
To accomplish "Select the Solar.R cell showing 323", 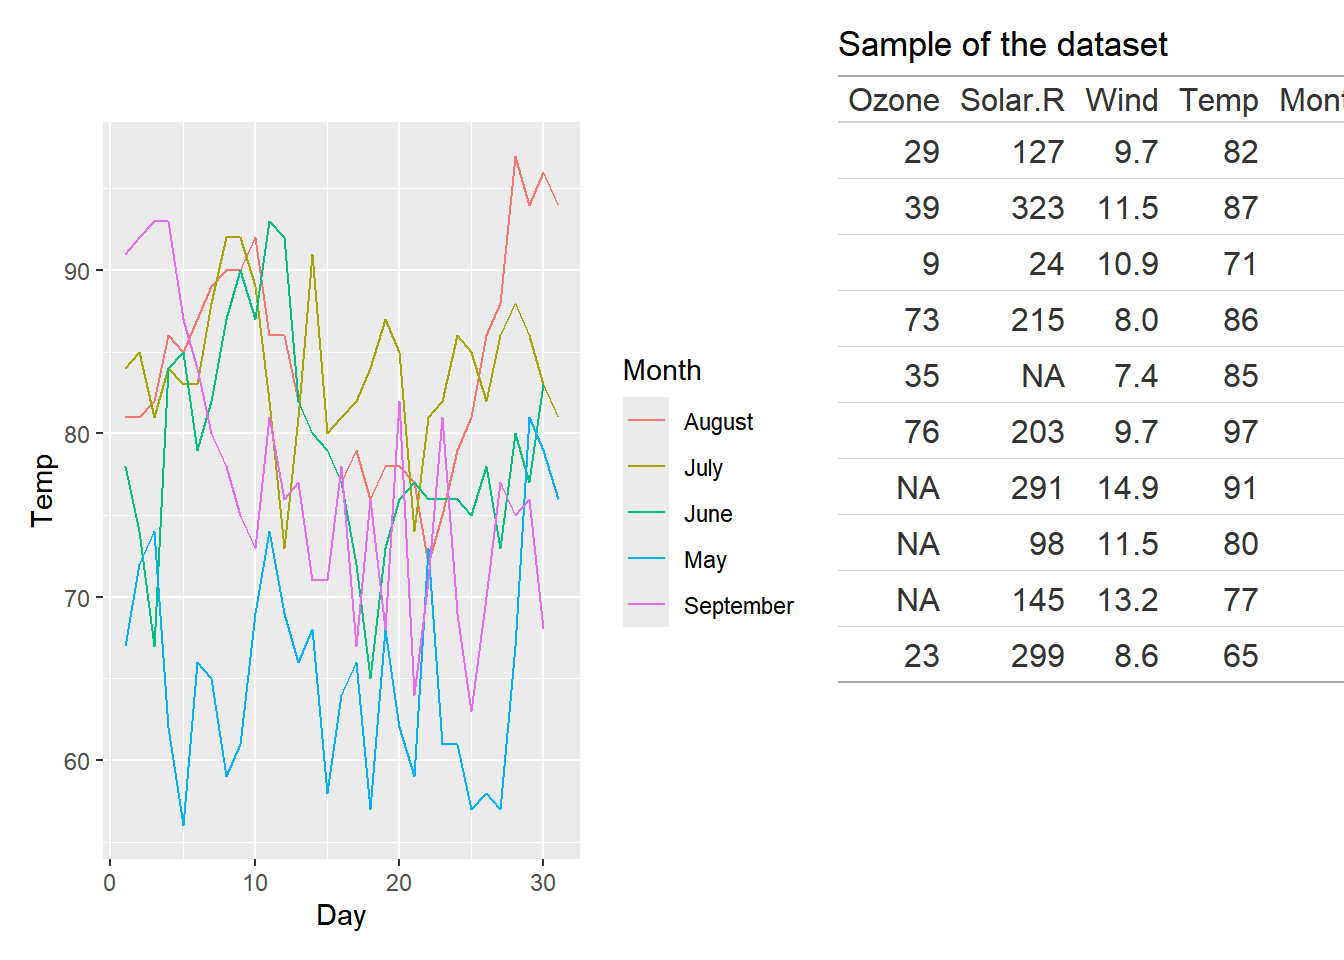I will [1037, 208].
